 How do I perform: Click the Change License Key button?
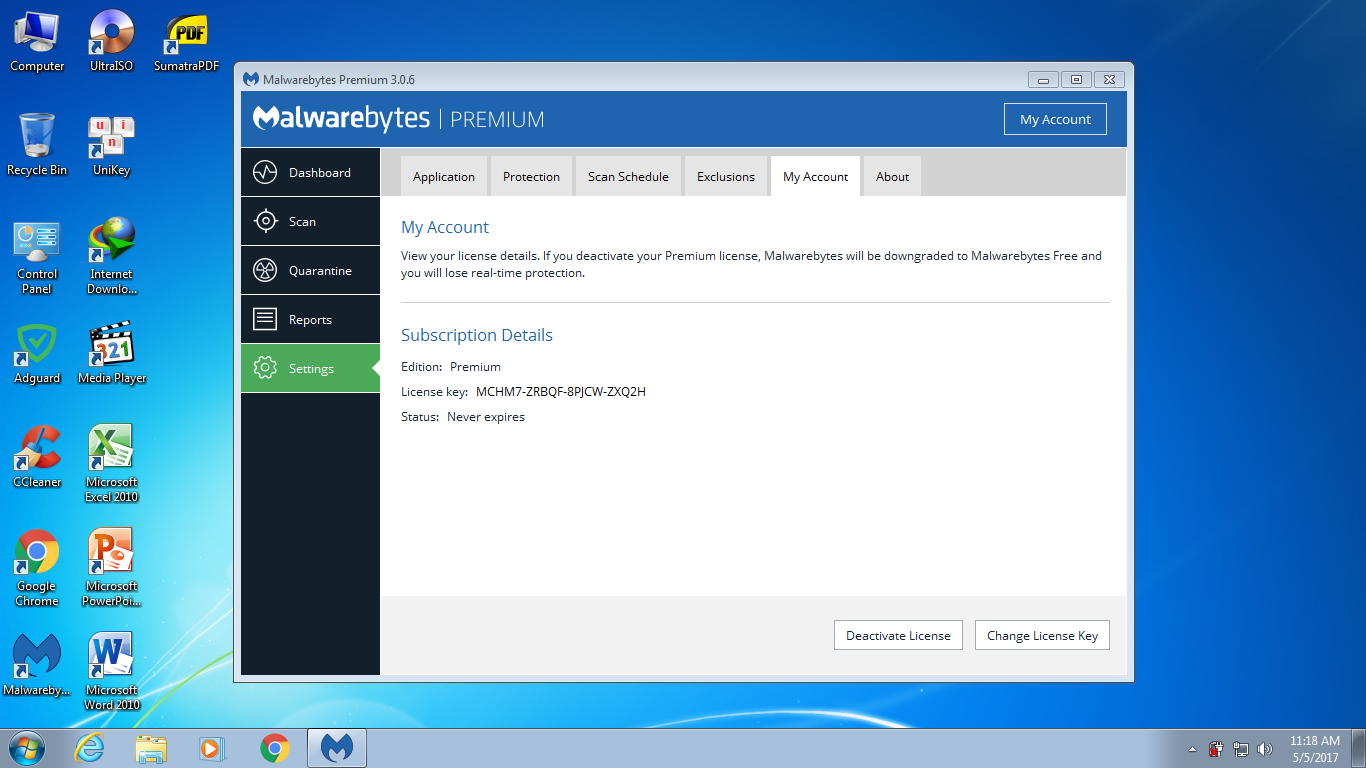(x=1042, y=635)
